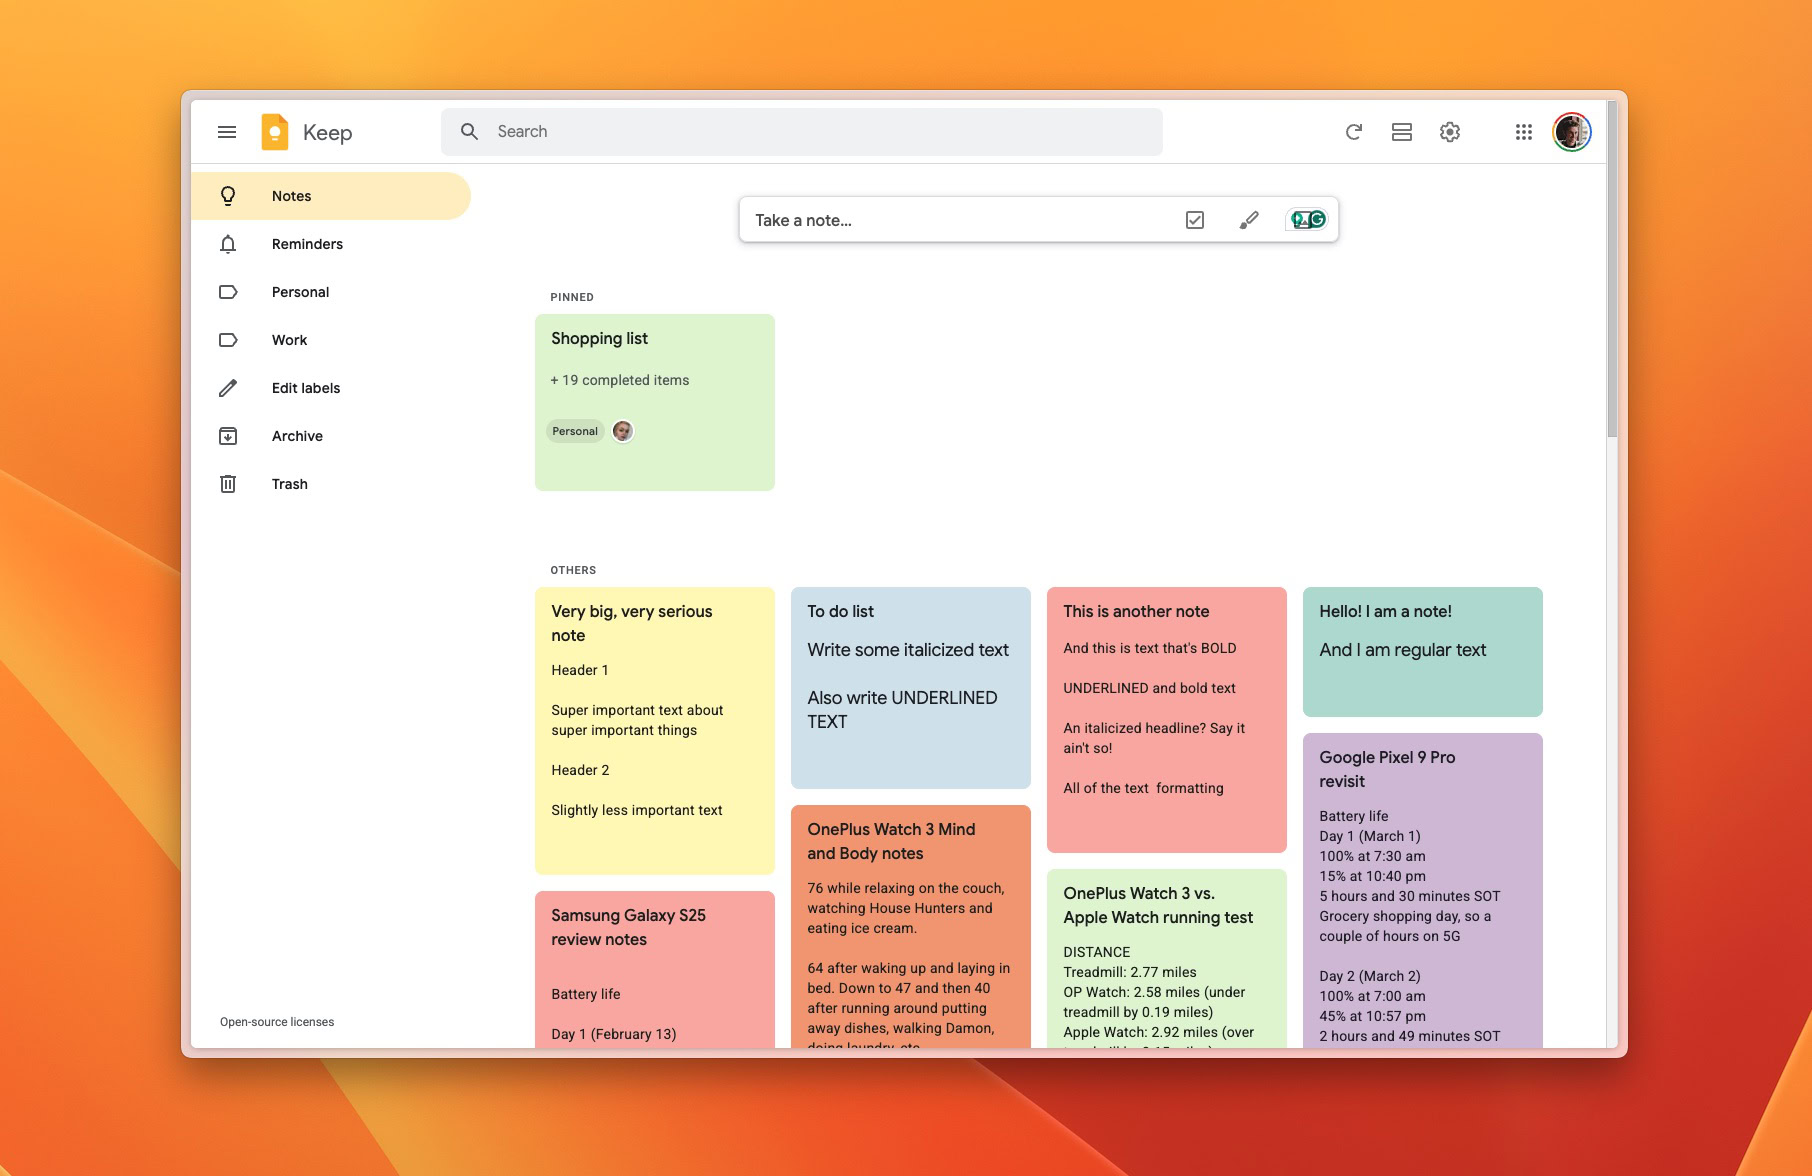
Task: Open the Google account profile avatar
Action: [x=1571, y=132]
